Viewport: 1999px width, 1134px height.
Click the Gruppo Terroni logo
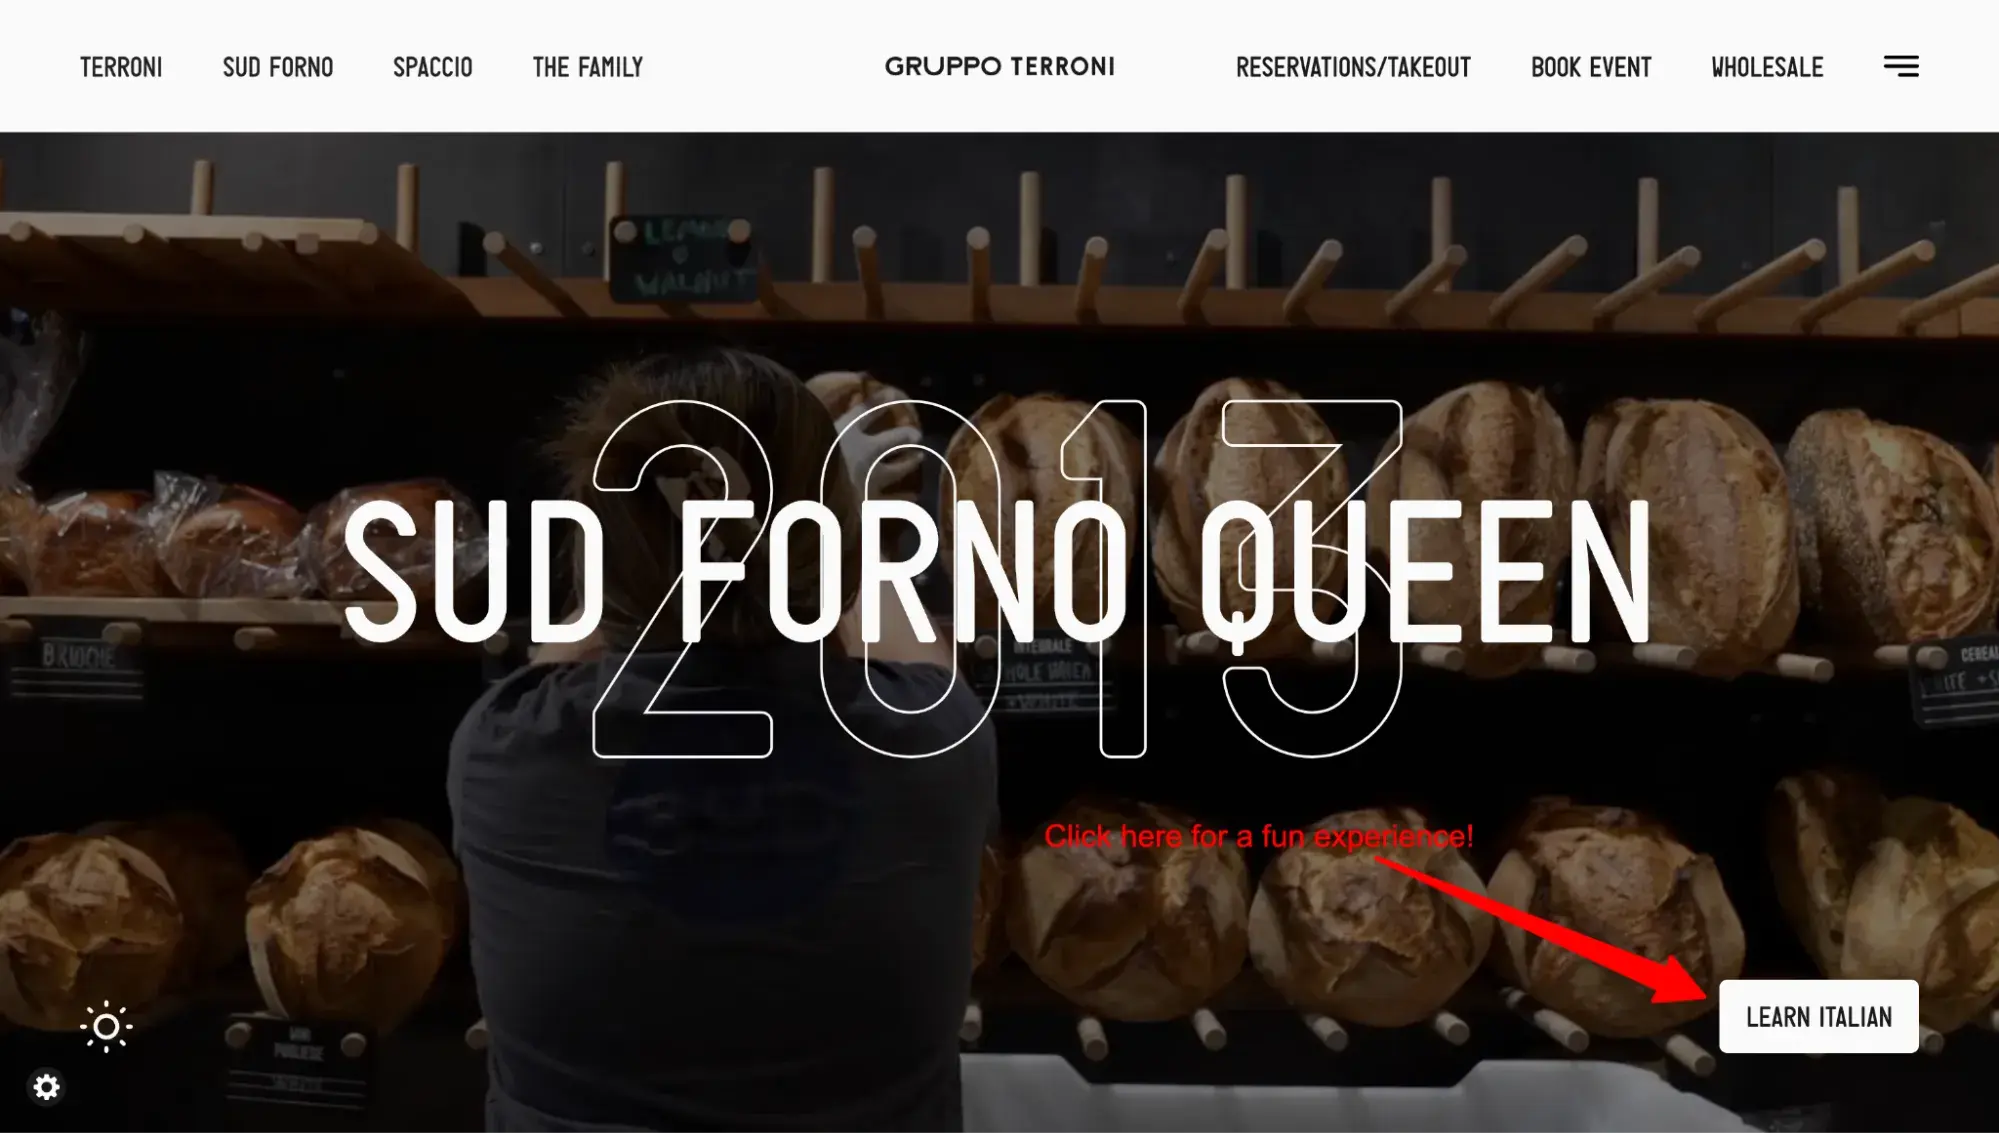(x=999, y=67)
